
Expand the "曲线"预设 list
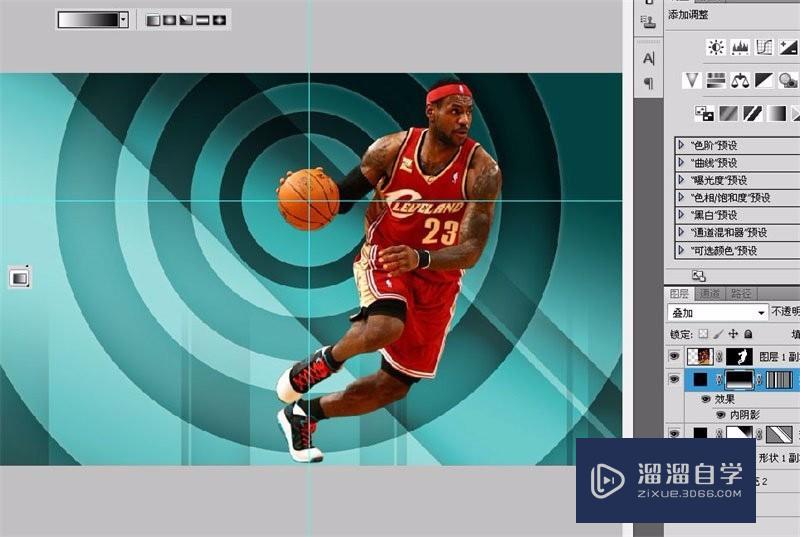pyautogui.click(x=681, y=163)
